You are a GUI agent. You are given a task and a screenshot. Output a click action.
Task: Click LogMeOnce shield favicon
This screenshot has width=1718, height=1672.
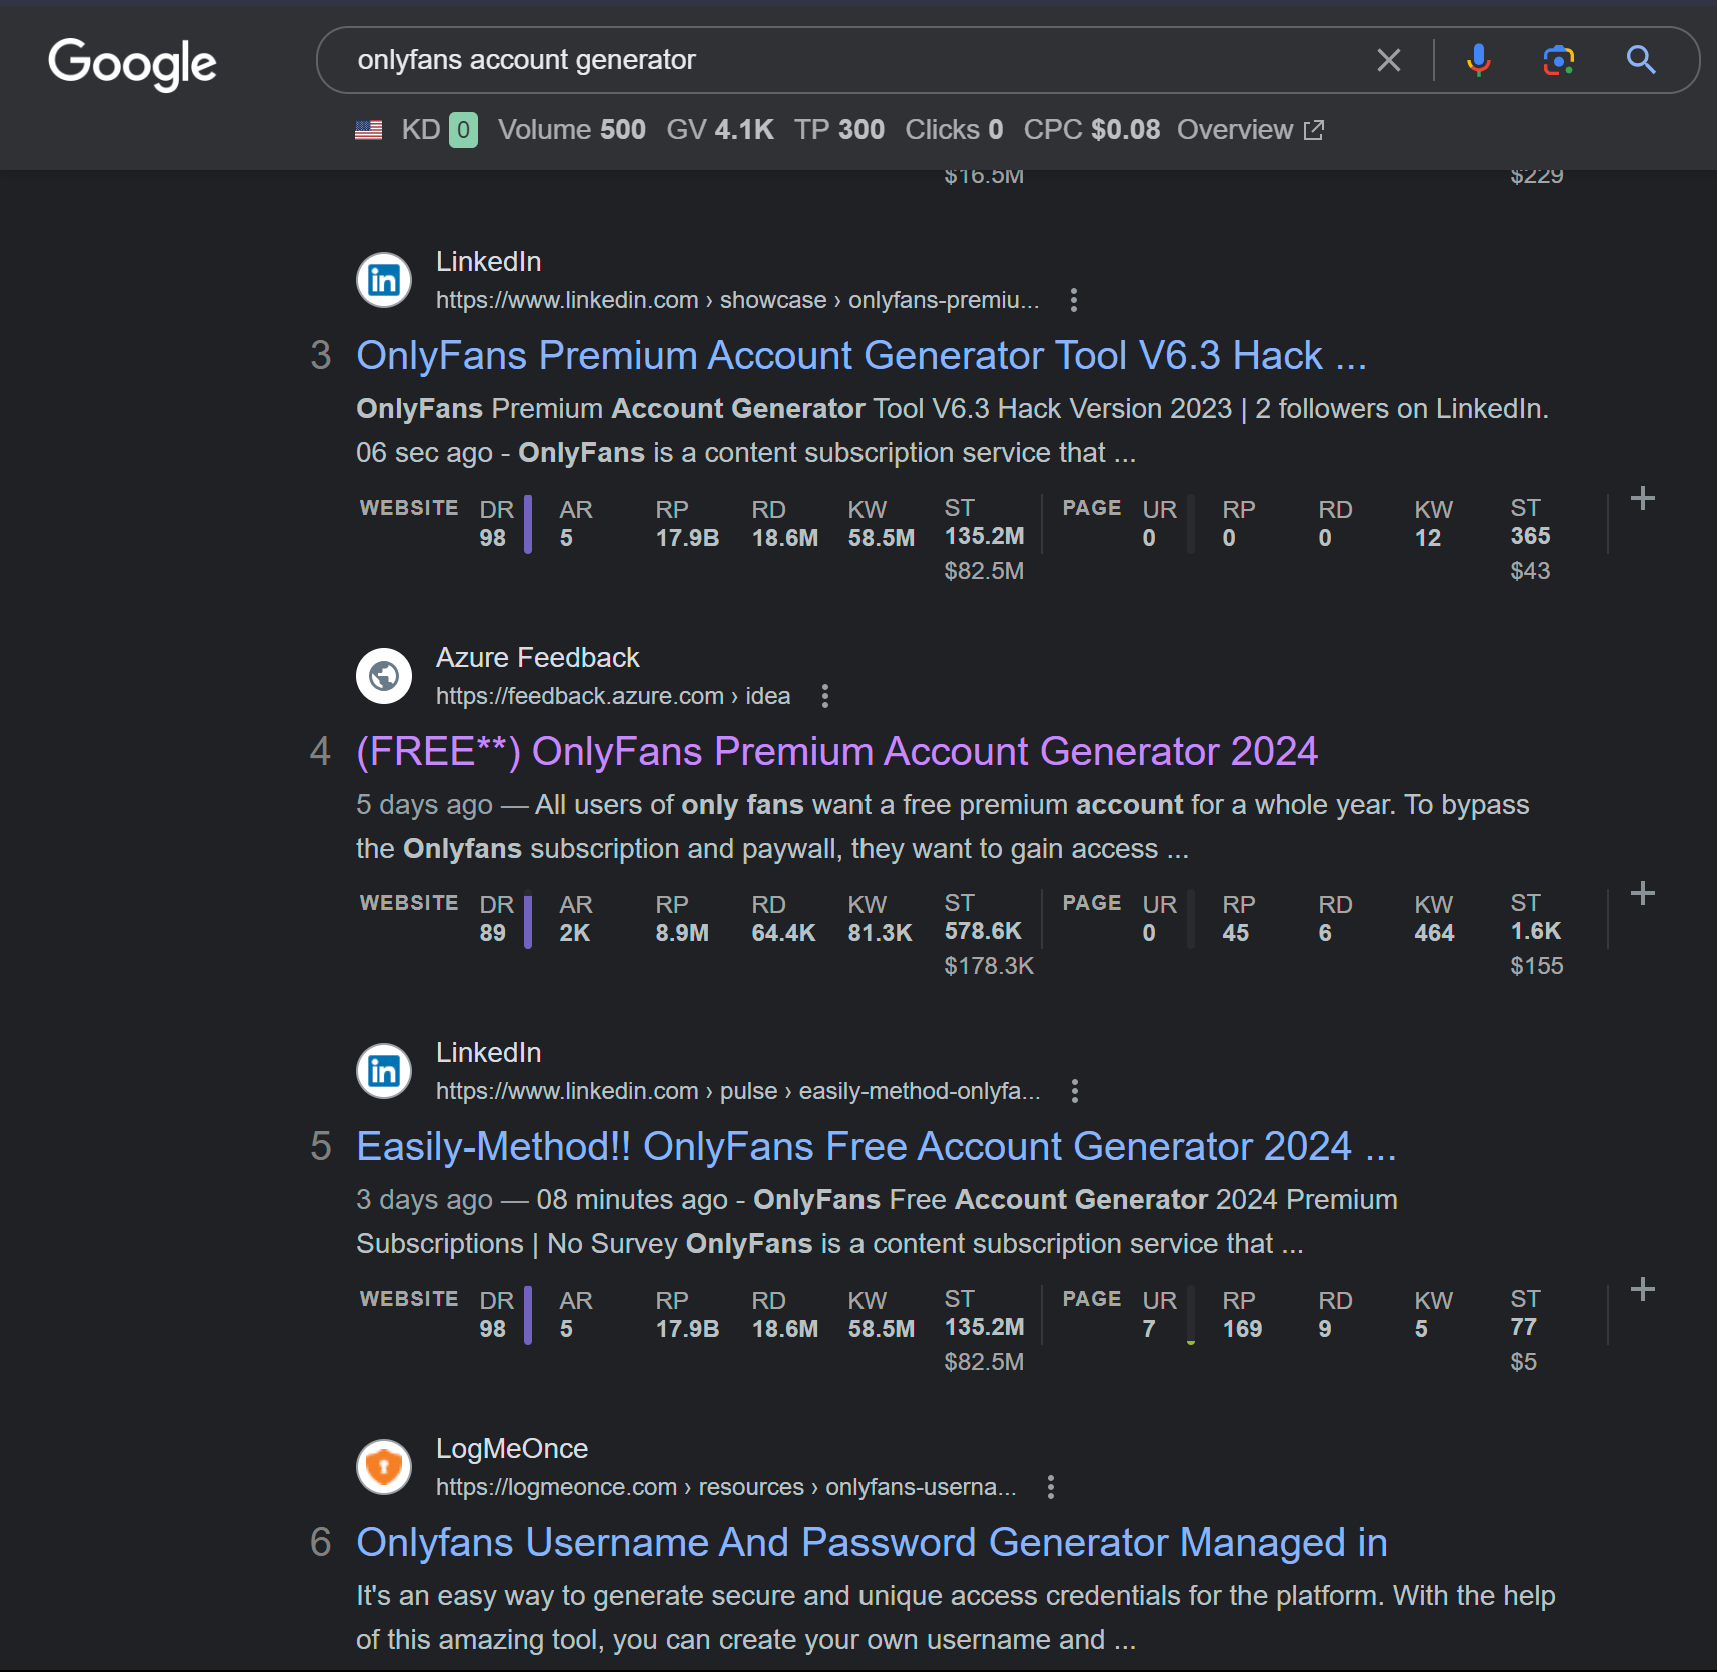point(384,1467)
